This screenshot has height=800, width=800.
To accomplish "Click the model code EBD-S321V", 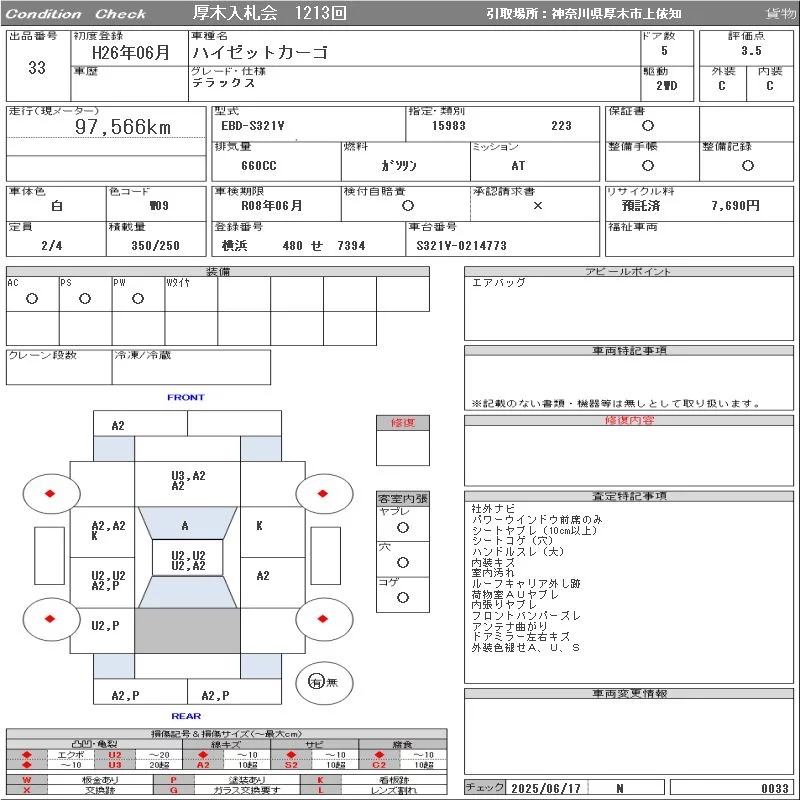I will click(253, 126).
